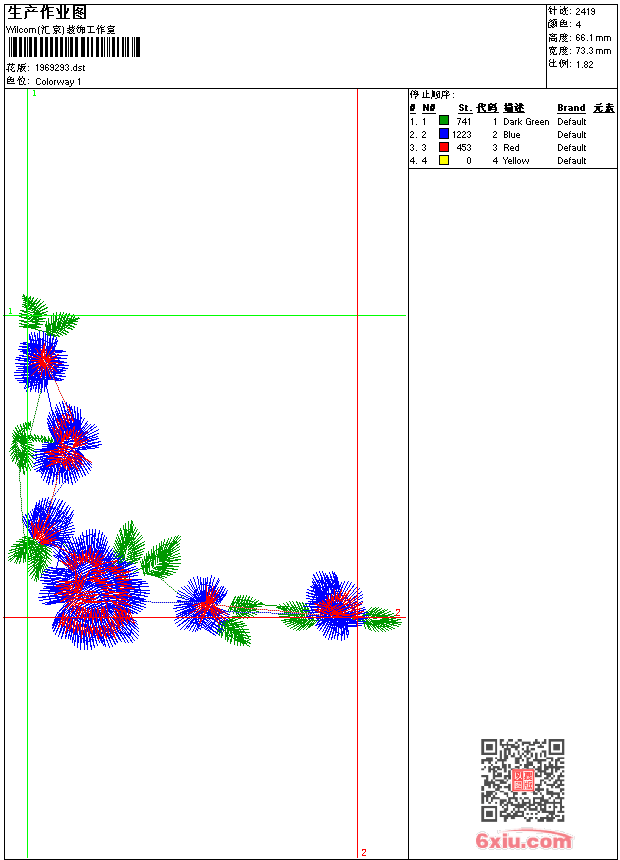The height and width of the screenshot is (860, 620).
Task: Click the 描述 column header
Action: click(514, 108)
